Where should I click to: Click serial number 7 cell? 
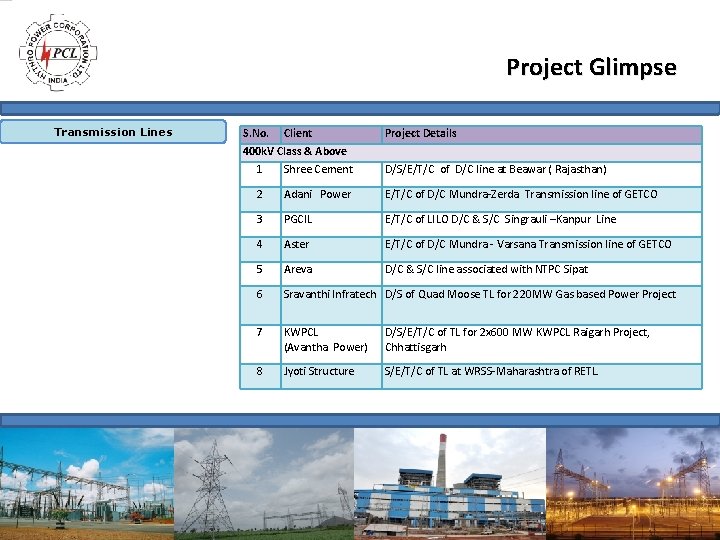click(x=260, y=344)
